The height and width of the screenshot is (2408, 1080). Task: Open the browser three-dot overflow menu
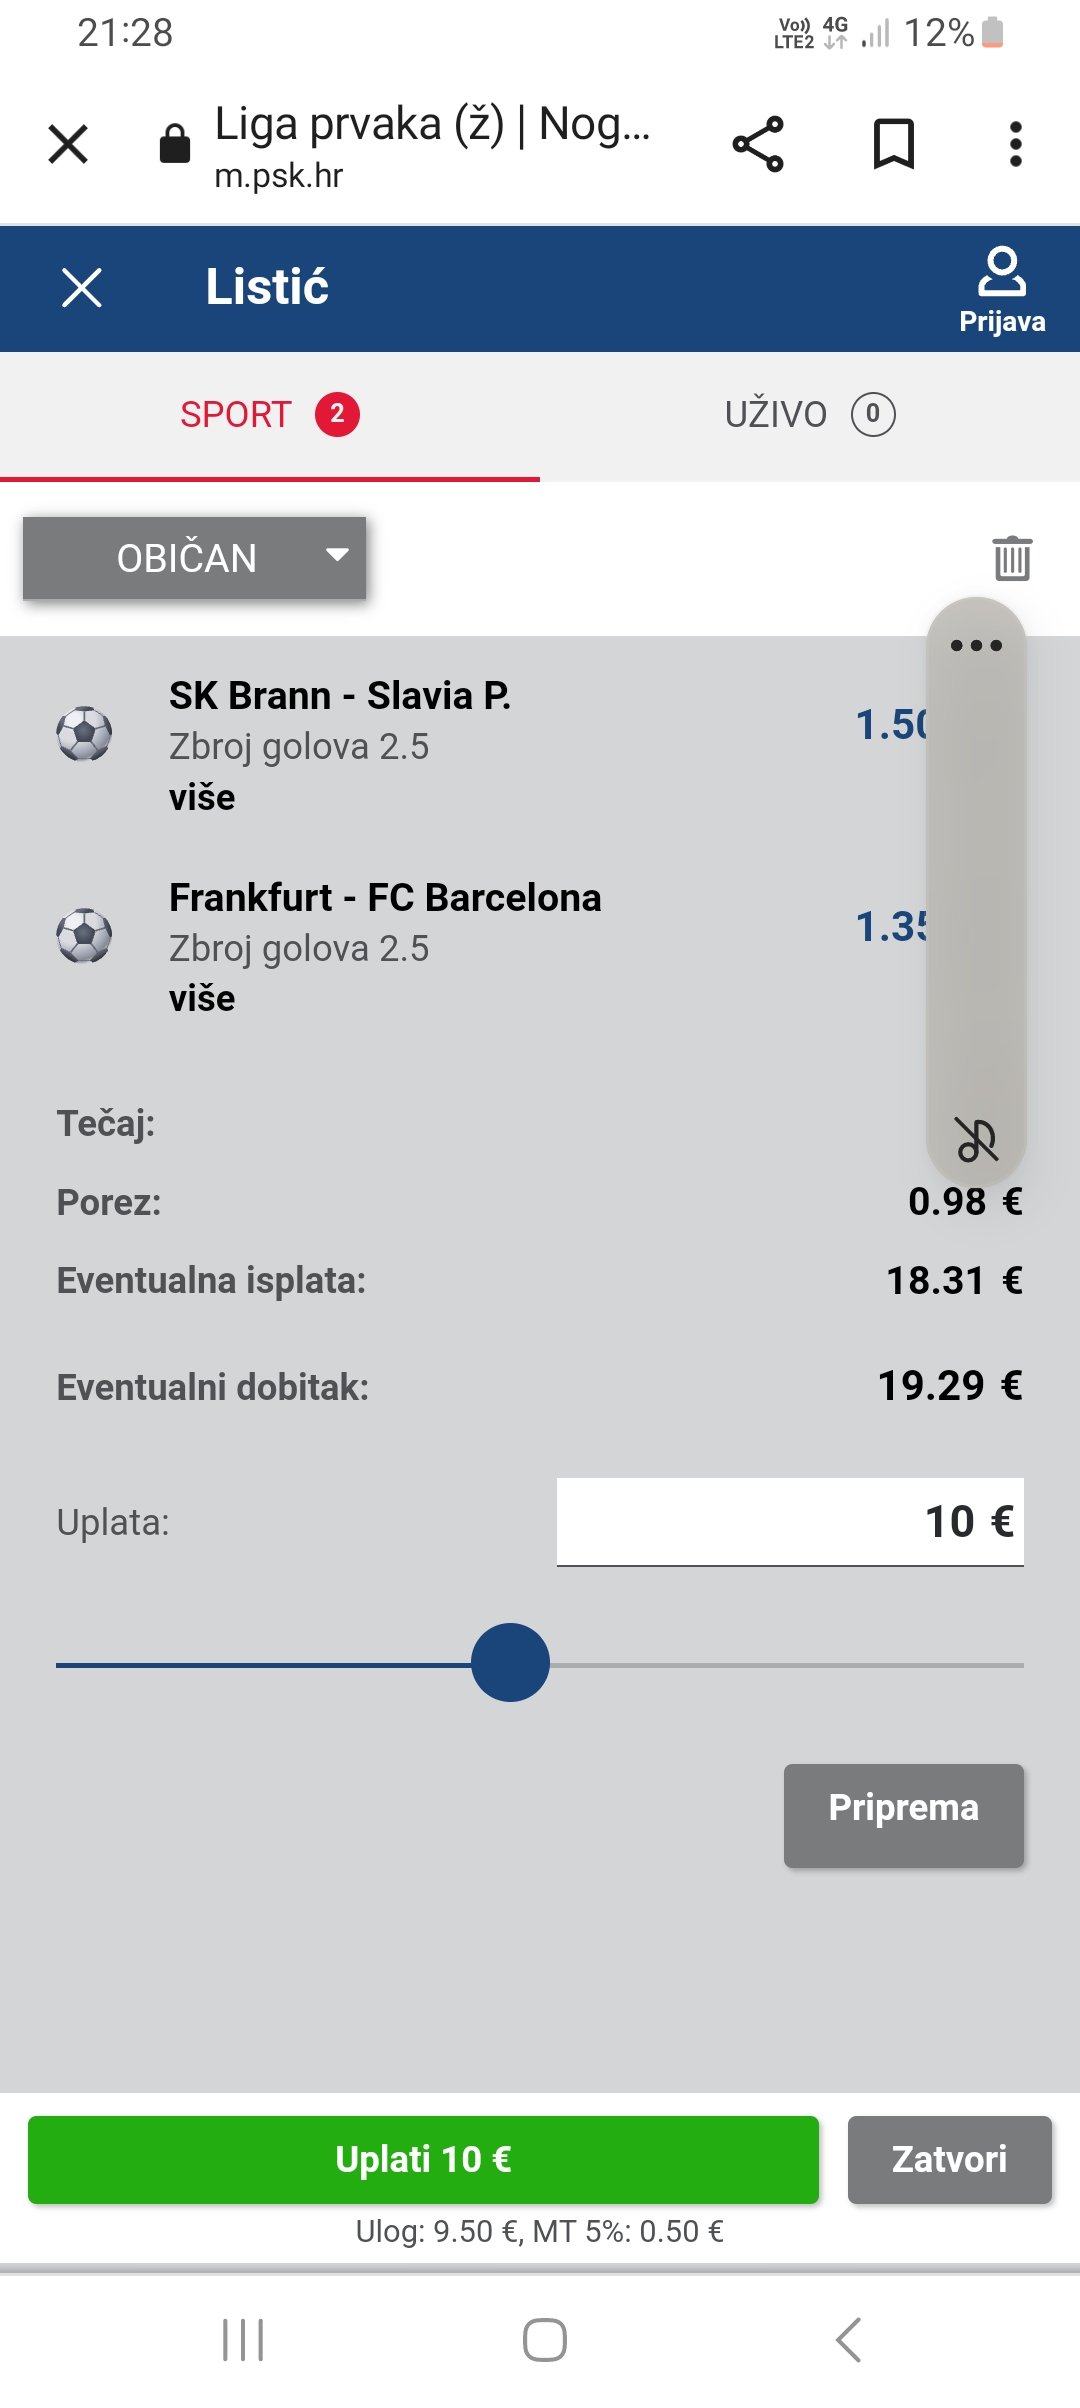1015,144
